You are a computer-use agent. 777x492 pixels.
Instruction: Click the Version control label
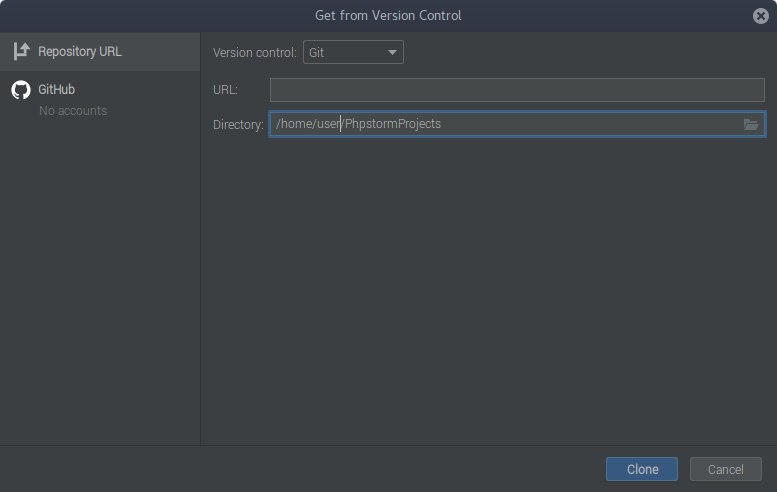pos(255,53)
